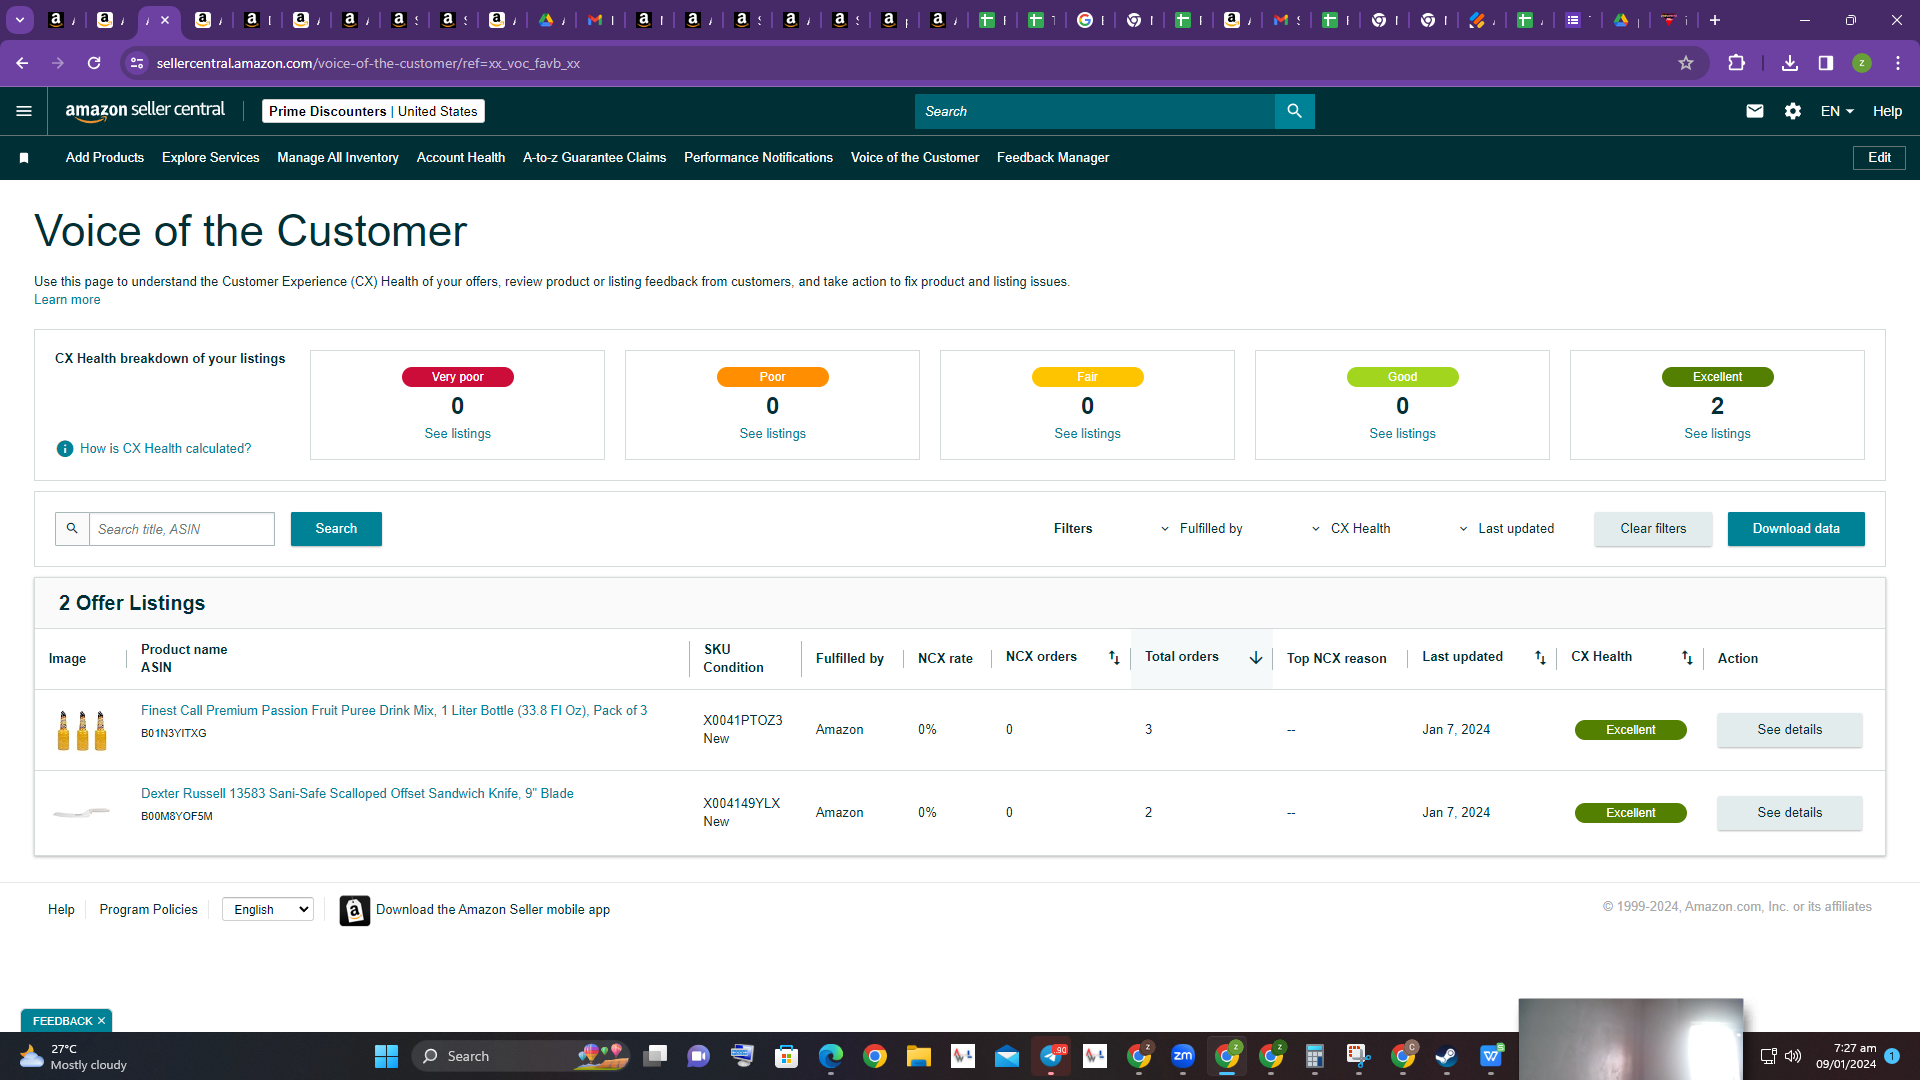Sort by the NCX orders column arrows
Viewport: 1920px width, 1080px height.
pyautogui.click(x=1114, y=657)
